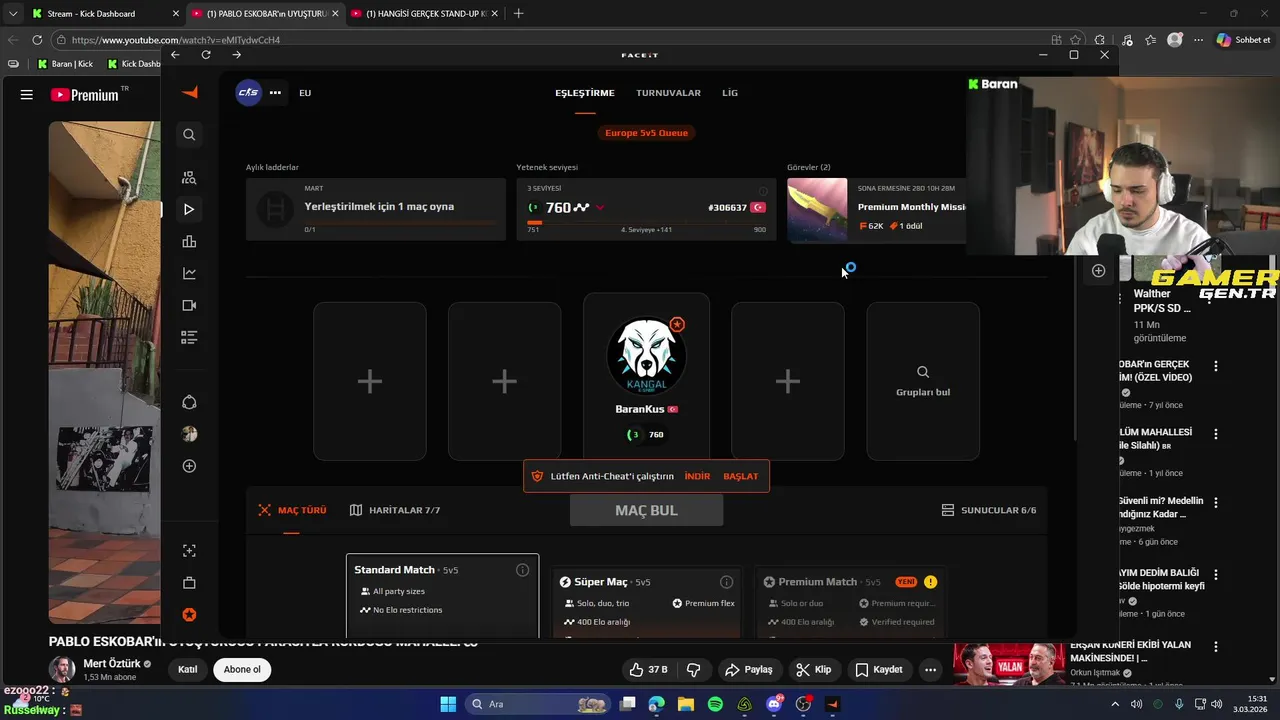Open the YouTube hamburger menu

27,95
